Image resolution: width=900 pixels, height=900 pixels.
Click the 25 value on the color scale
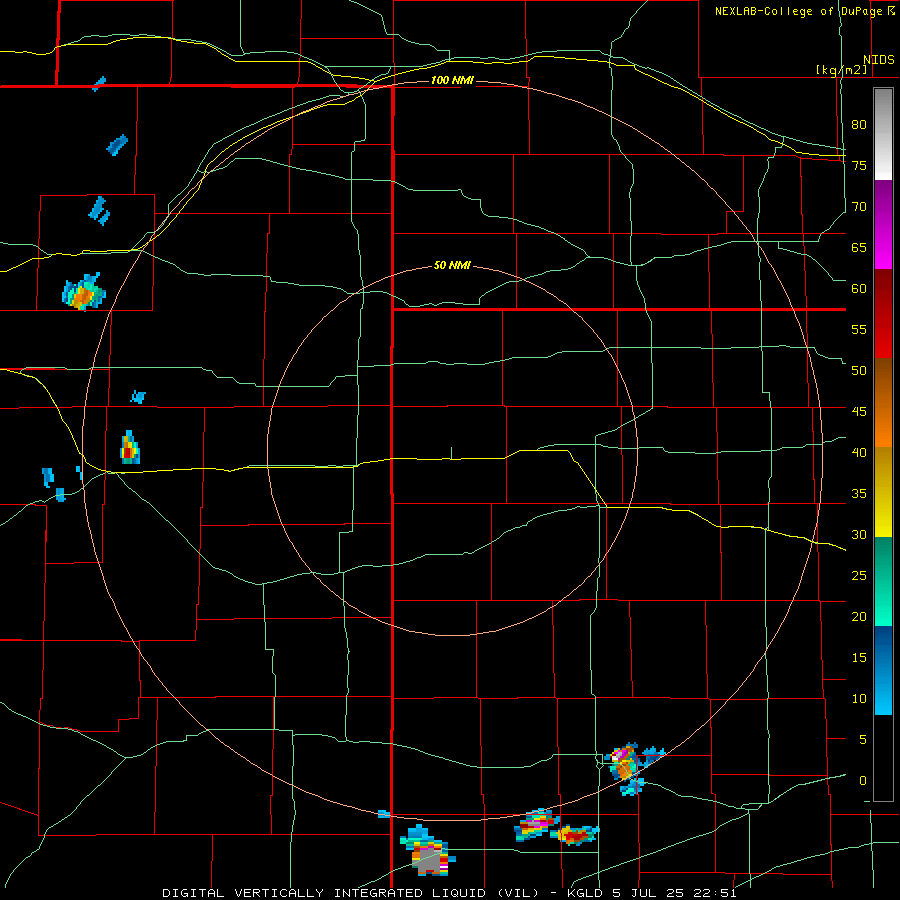click(859, 576)
